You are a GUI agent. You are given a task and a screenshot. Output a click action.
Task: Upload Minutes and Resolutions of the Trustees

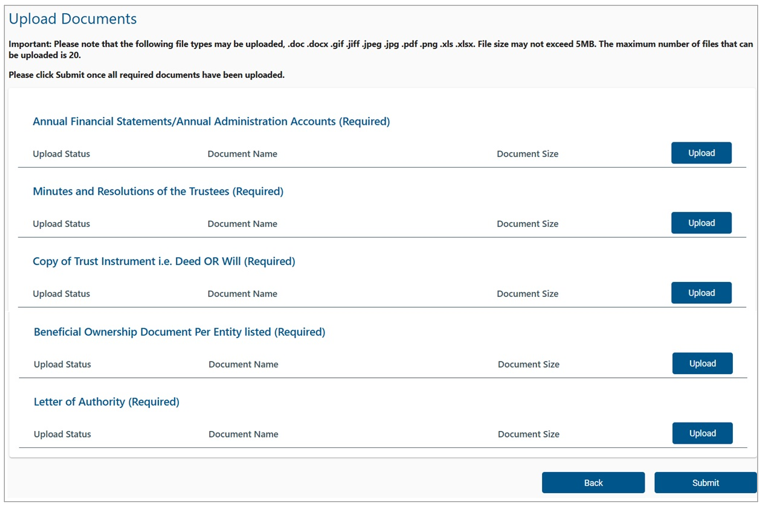tap(701, 222)
